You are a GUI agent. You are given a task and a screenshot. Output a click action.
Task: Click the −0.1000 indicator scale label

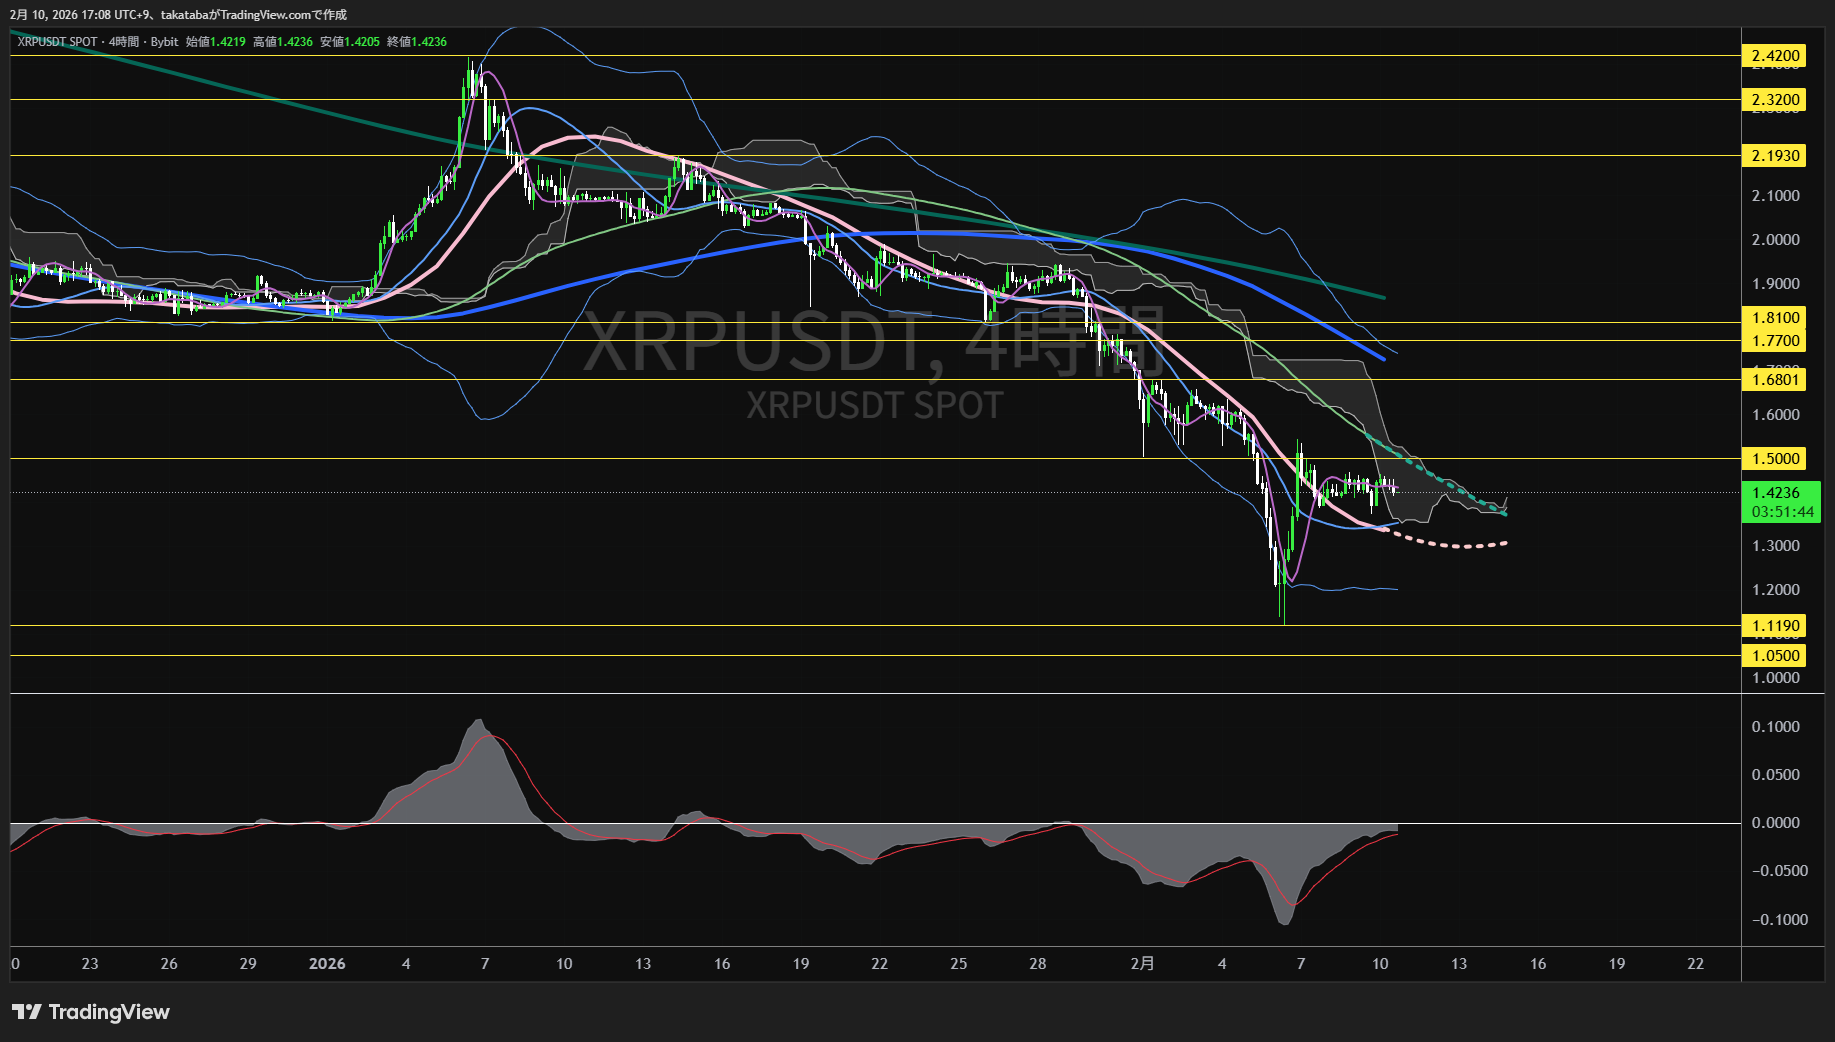(1780, 920)
